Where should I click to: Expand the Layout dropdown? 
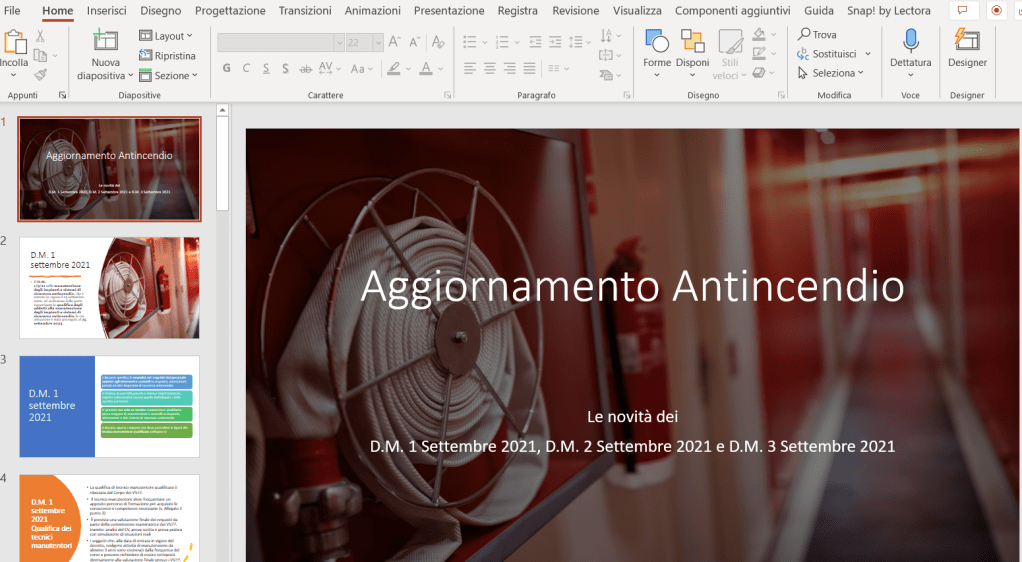point(166,36)
